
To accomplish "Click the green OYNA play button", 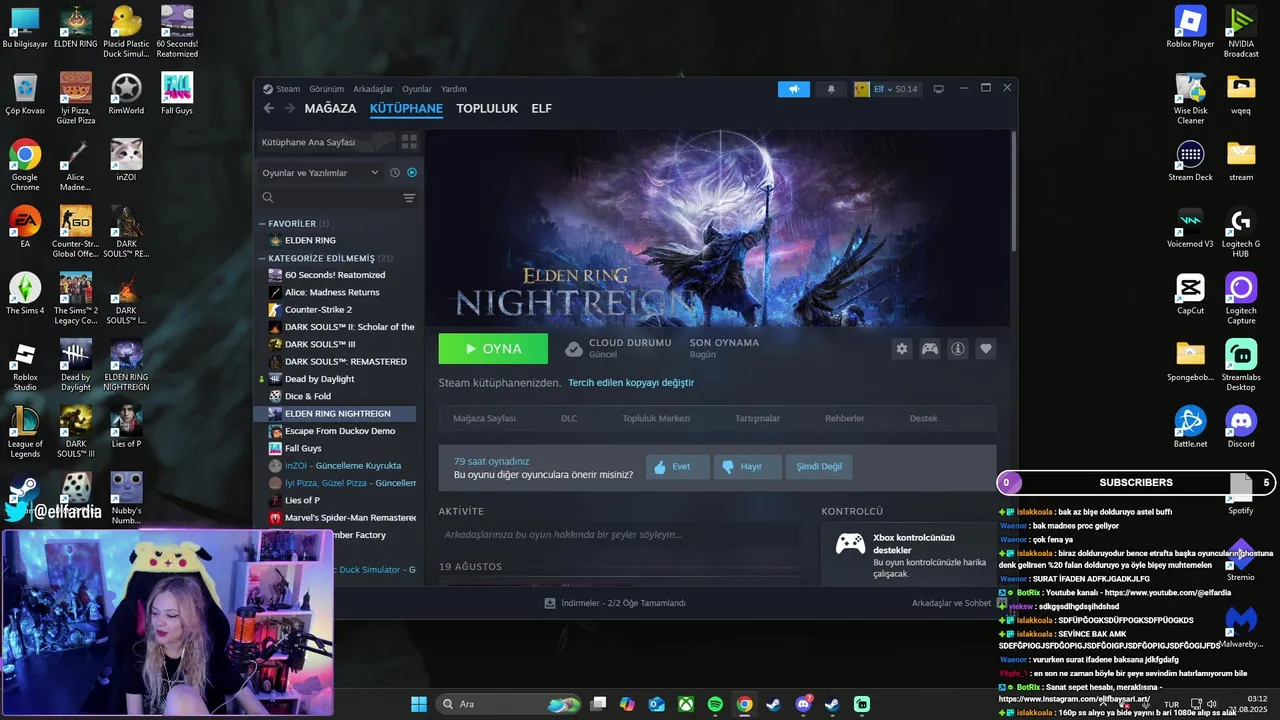I will [x=493, y=349].
